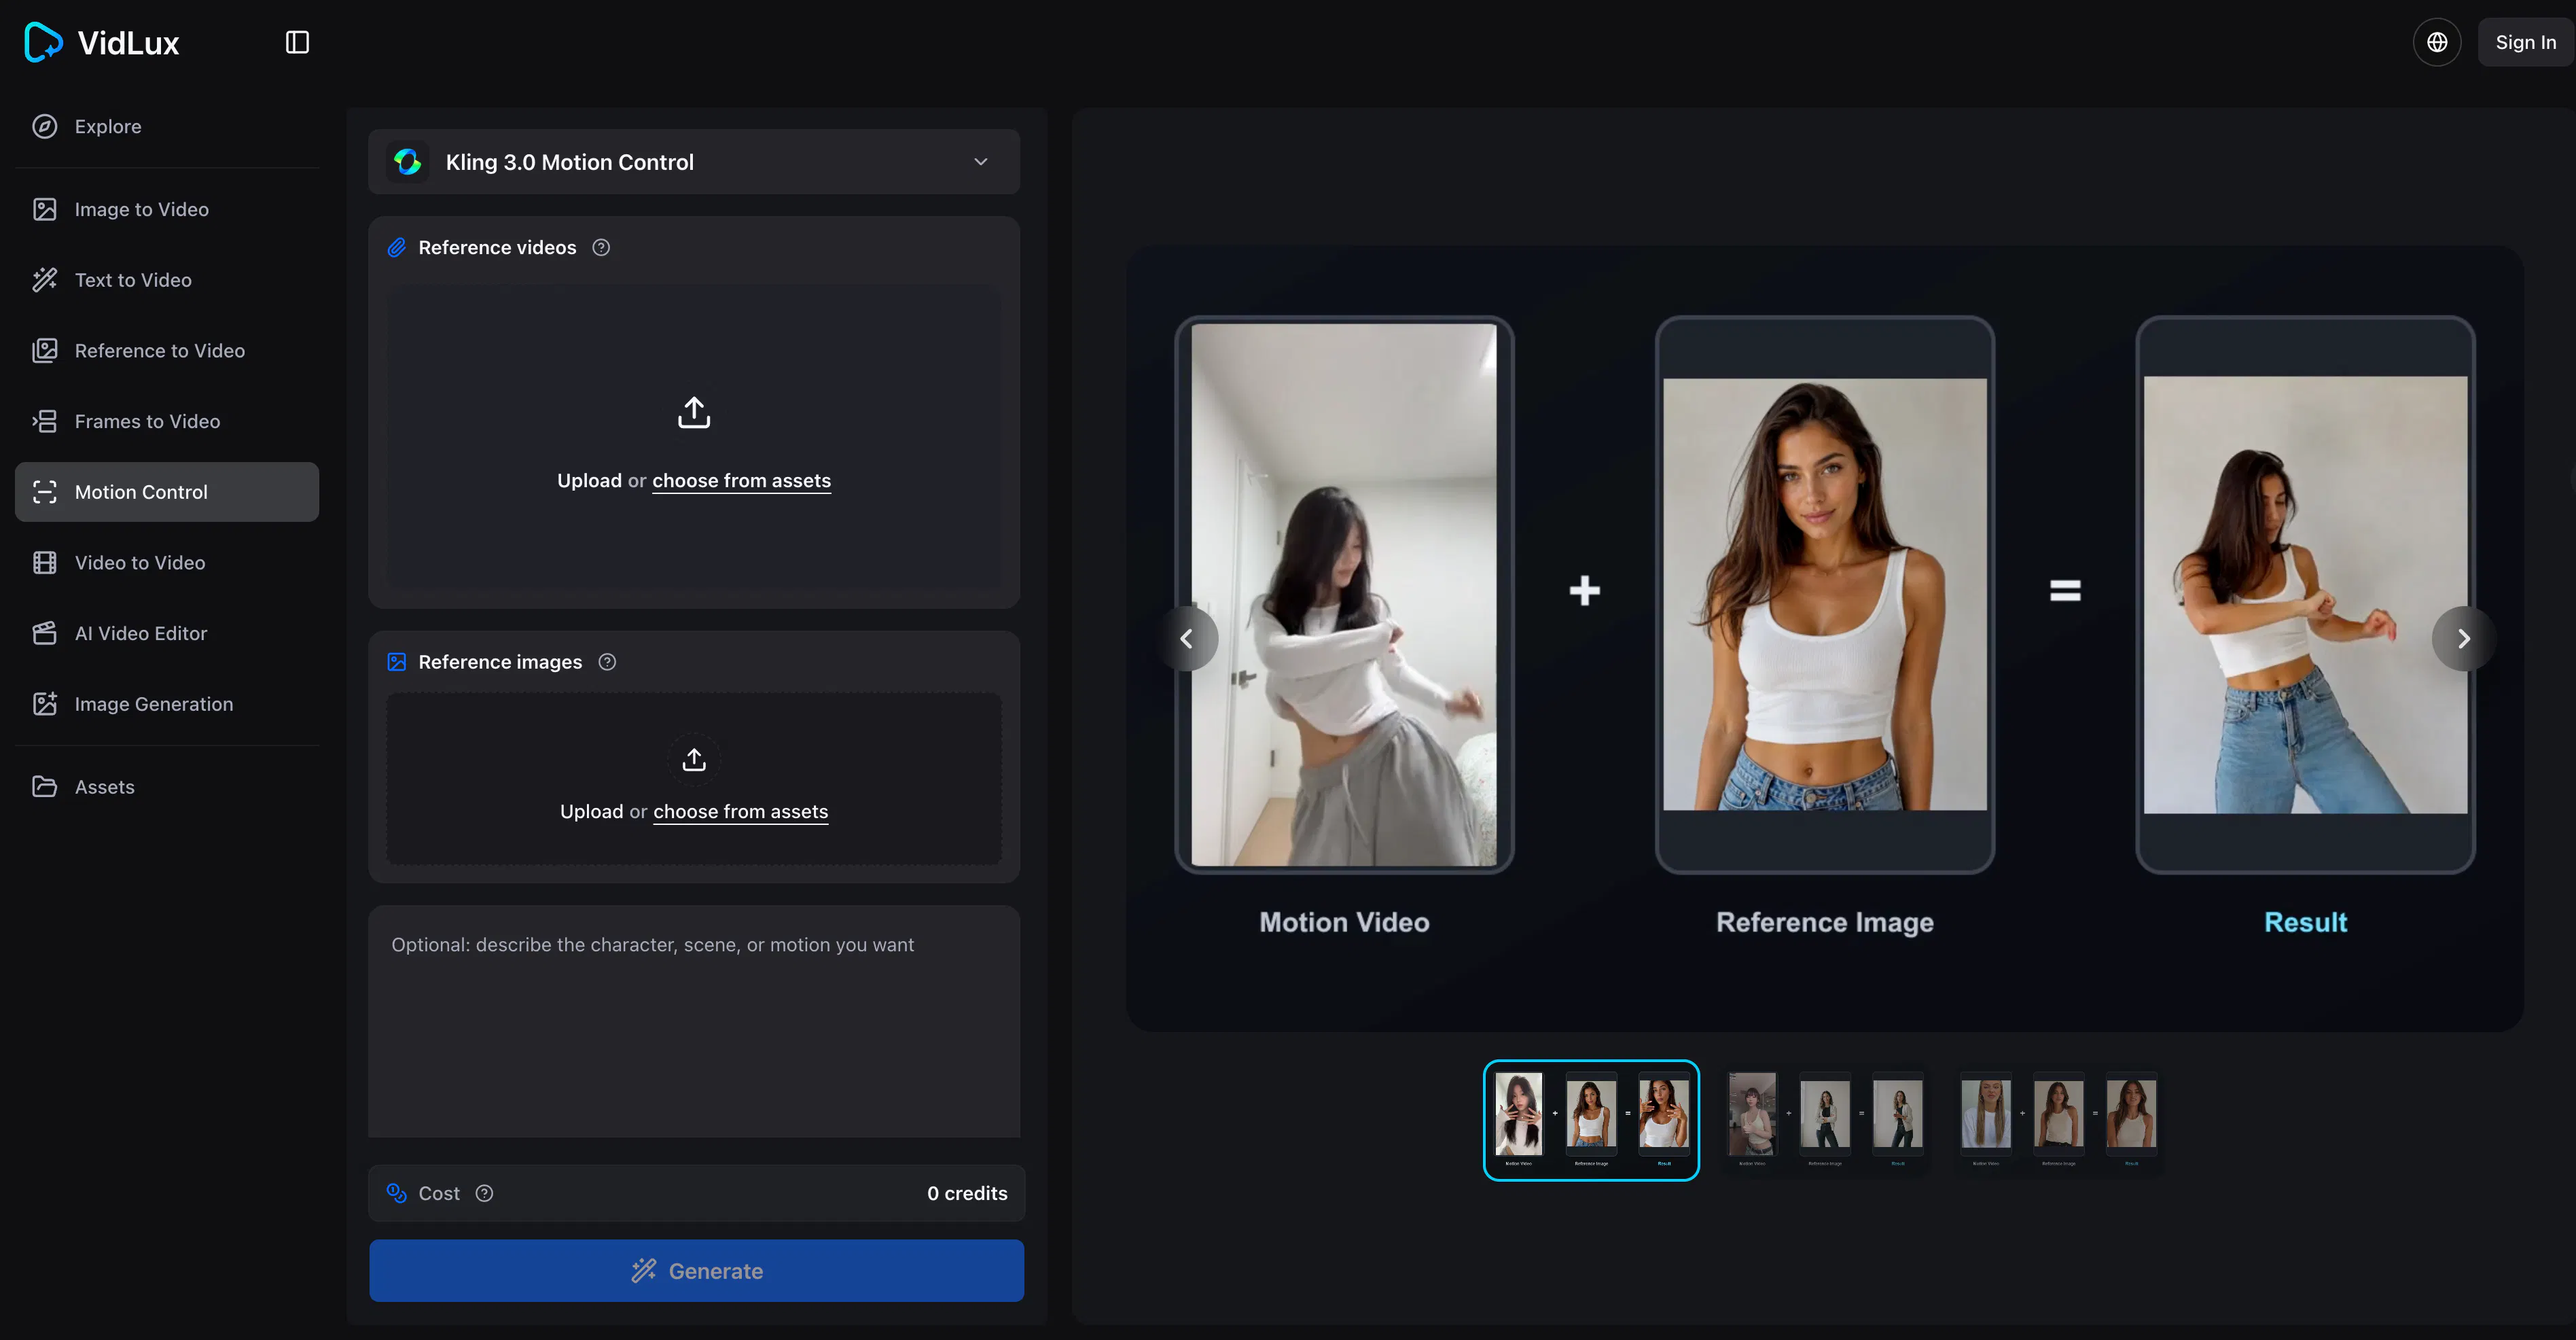2576x1340 pixels.
Task: Click the Reference to Video icon
Action: pos(45,350)
